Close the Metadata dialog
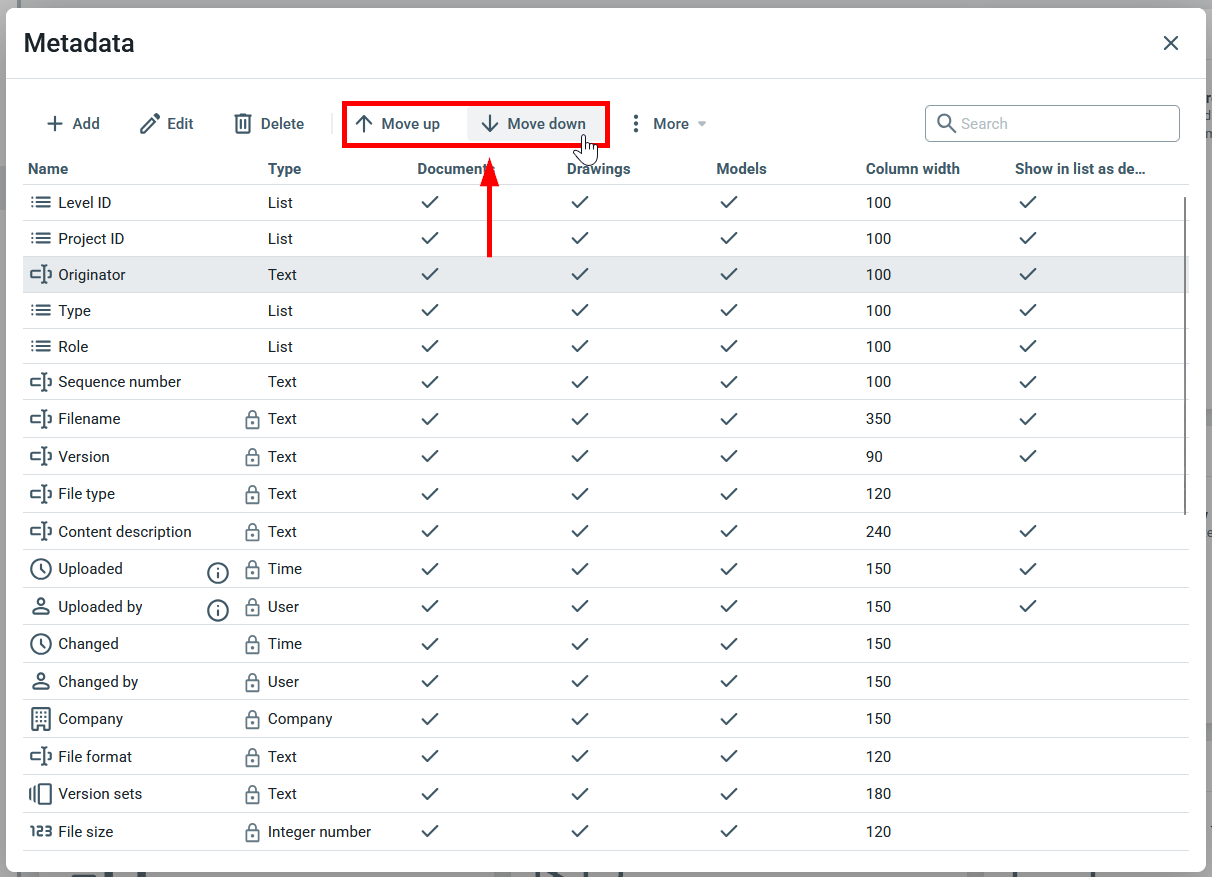The image size is (1212, 877). [x=1171, y=43]
